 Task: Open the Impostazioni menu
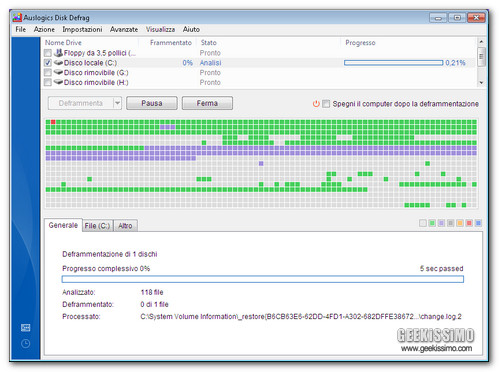[82, 29]
